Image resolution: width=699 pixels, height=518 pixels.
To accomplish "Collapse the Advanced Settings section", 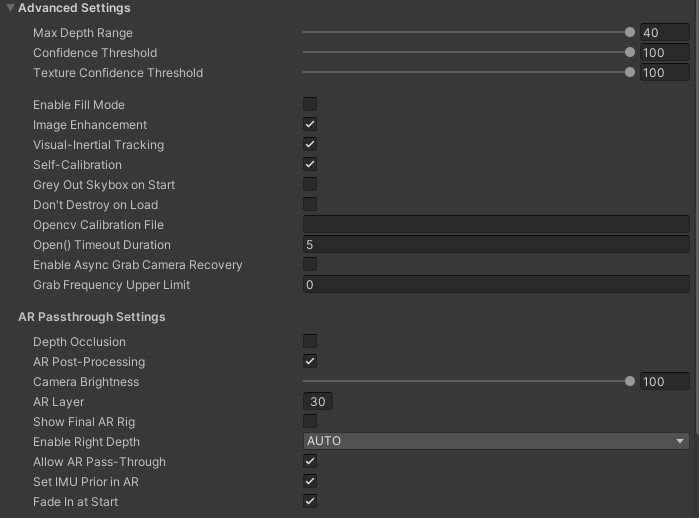I will pos(10,8).
